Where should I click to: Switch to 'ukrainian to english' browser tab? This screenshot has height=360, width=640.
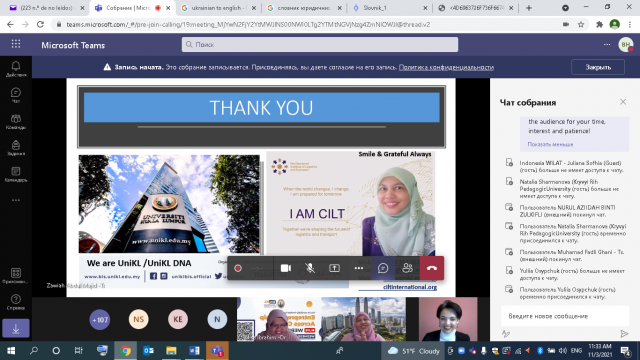click(219, 8)
